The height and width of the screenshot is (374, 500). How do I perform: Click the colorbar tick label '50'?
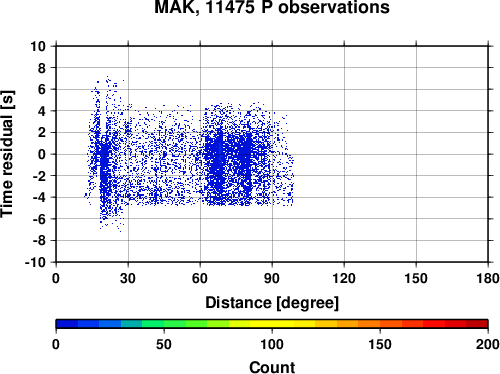click(x=164, y=344)
